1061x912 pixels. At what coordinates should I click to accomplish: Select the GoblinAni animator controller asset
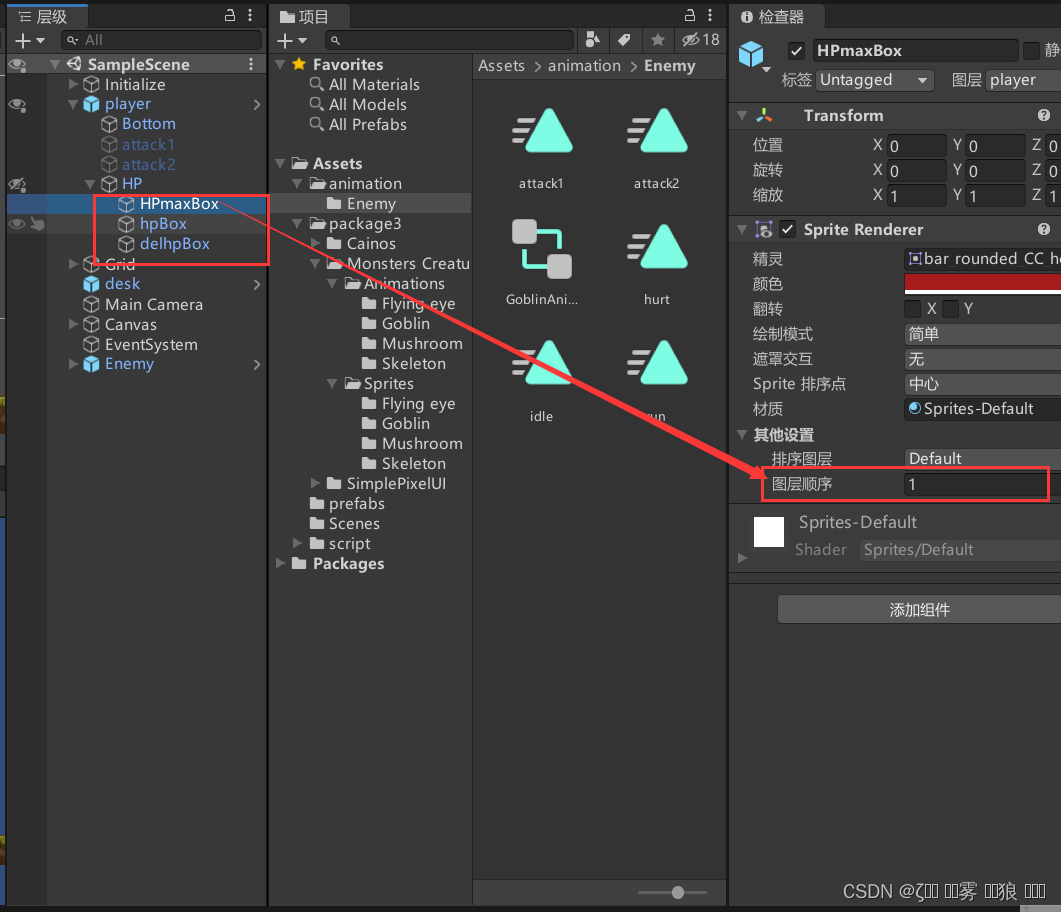pos(541,263)
